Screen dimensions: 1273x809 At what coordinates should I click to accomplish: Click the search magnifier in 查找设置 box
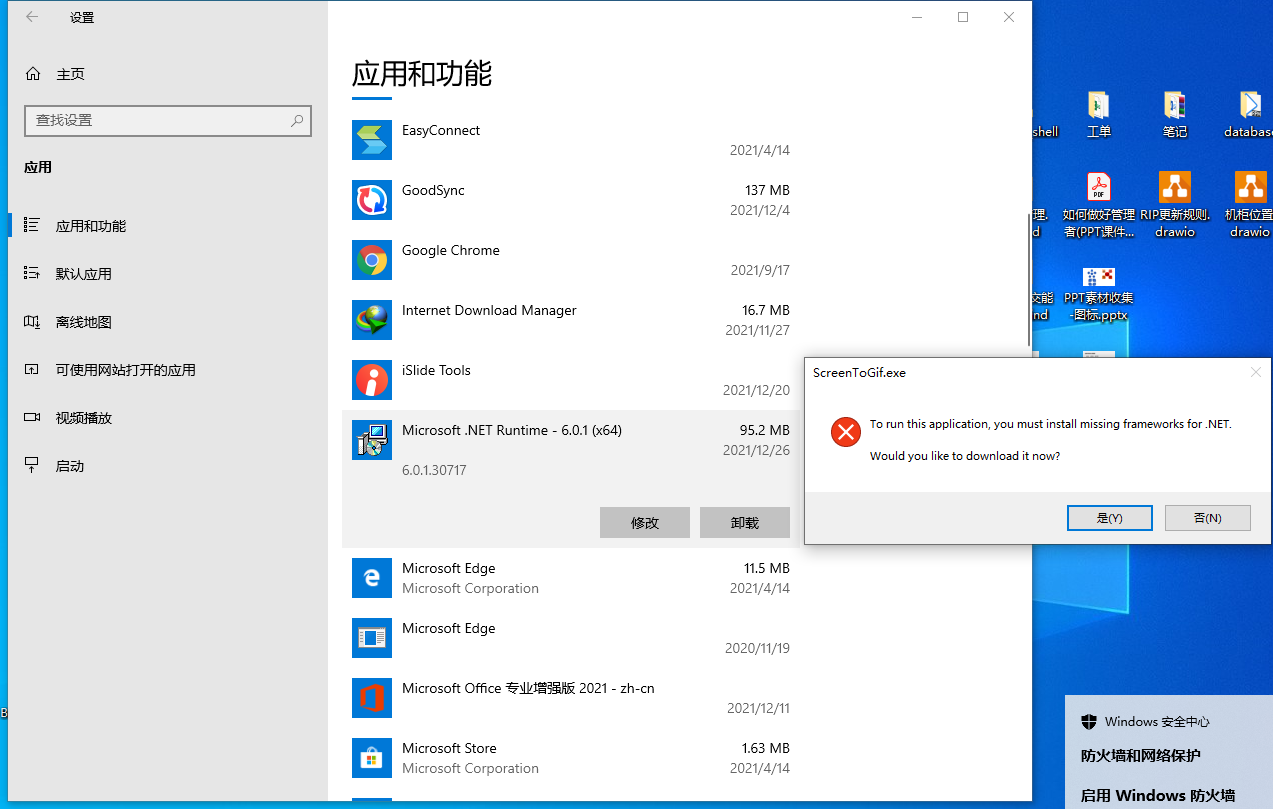coord(297,120)
